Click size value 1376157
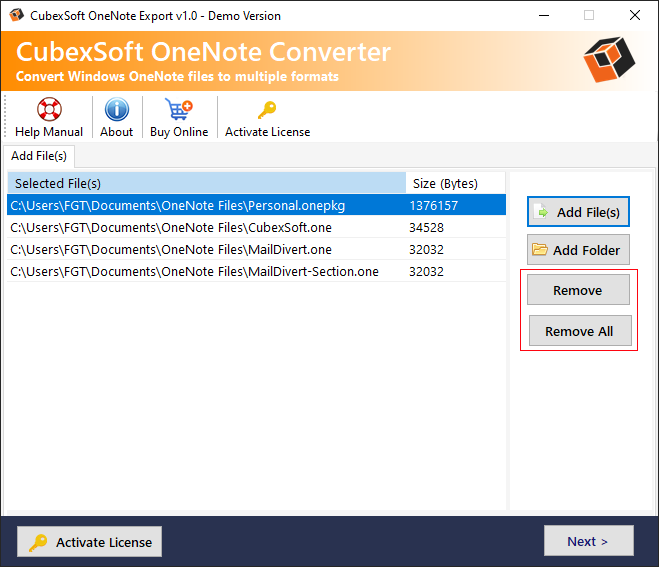The image size is (659, 567). pos(433,206)
